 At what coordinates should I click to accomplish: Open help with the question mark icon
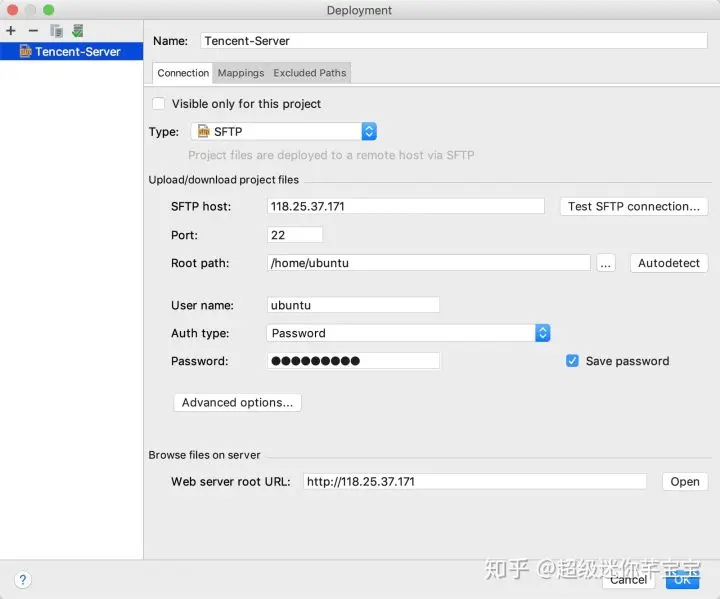(x=22, y=580)
